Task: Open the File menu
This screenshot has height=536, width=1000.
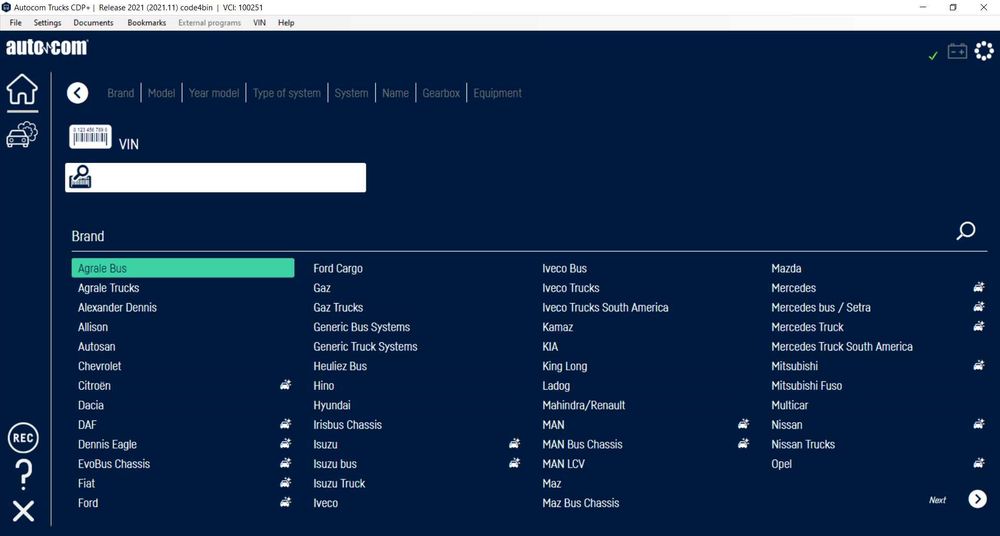Action: click(x=15, y=22)
